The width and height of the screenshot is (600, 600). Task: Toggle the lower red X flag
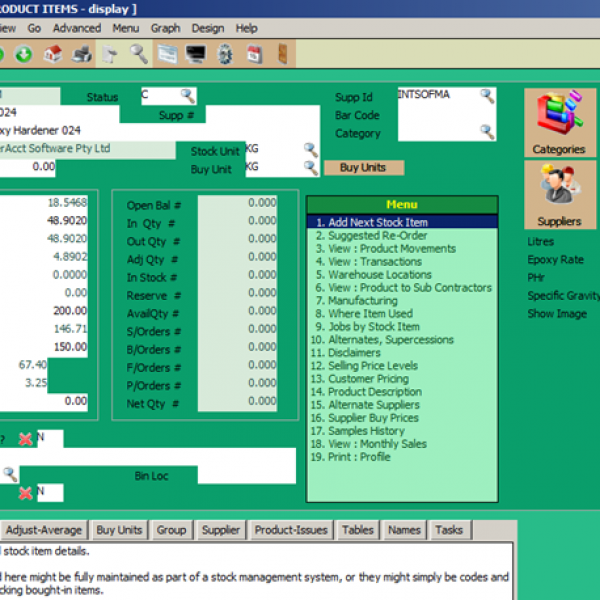pos(26,494)
